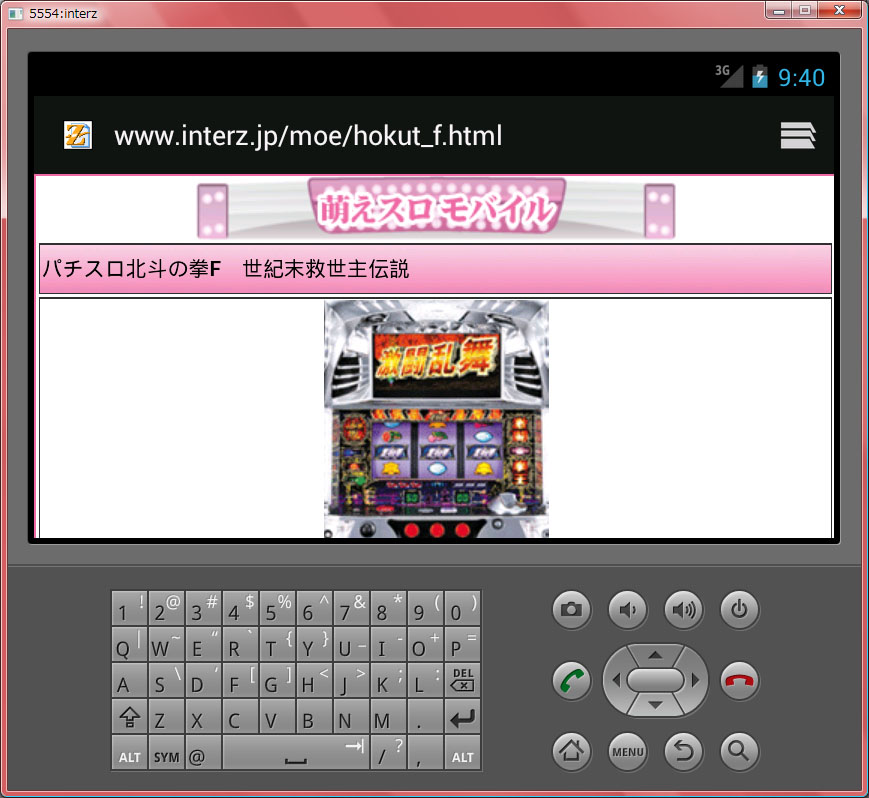This screenshot has height=798, width=869.
Task: Click the number 5 key
Action: (x=278, y=608)
